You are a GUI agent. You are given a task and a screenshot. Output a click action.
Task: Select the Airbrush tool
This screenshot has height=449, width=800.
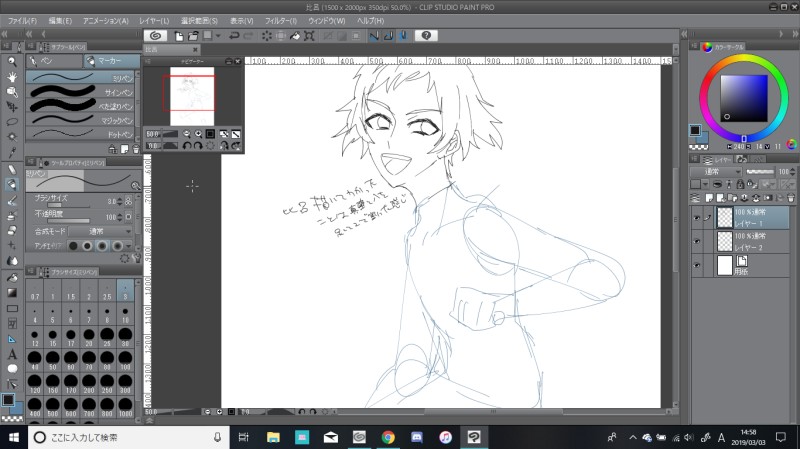[12, 215]
